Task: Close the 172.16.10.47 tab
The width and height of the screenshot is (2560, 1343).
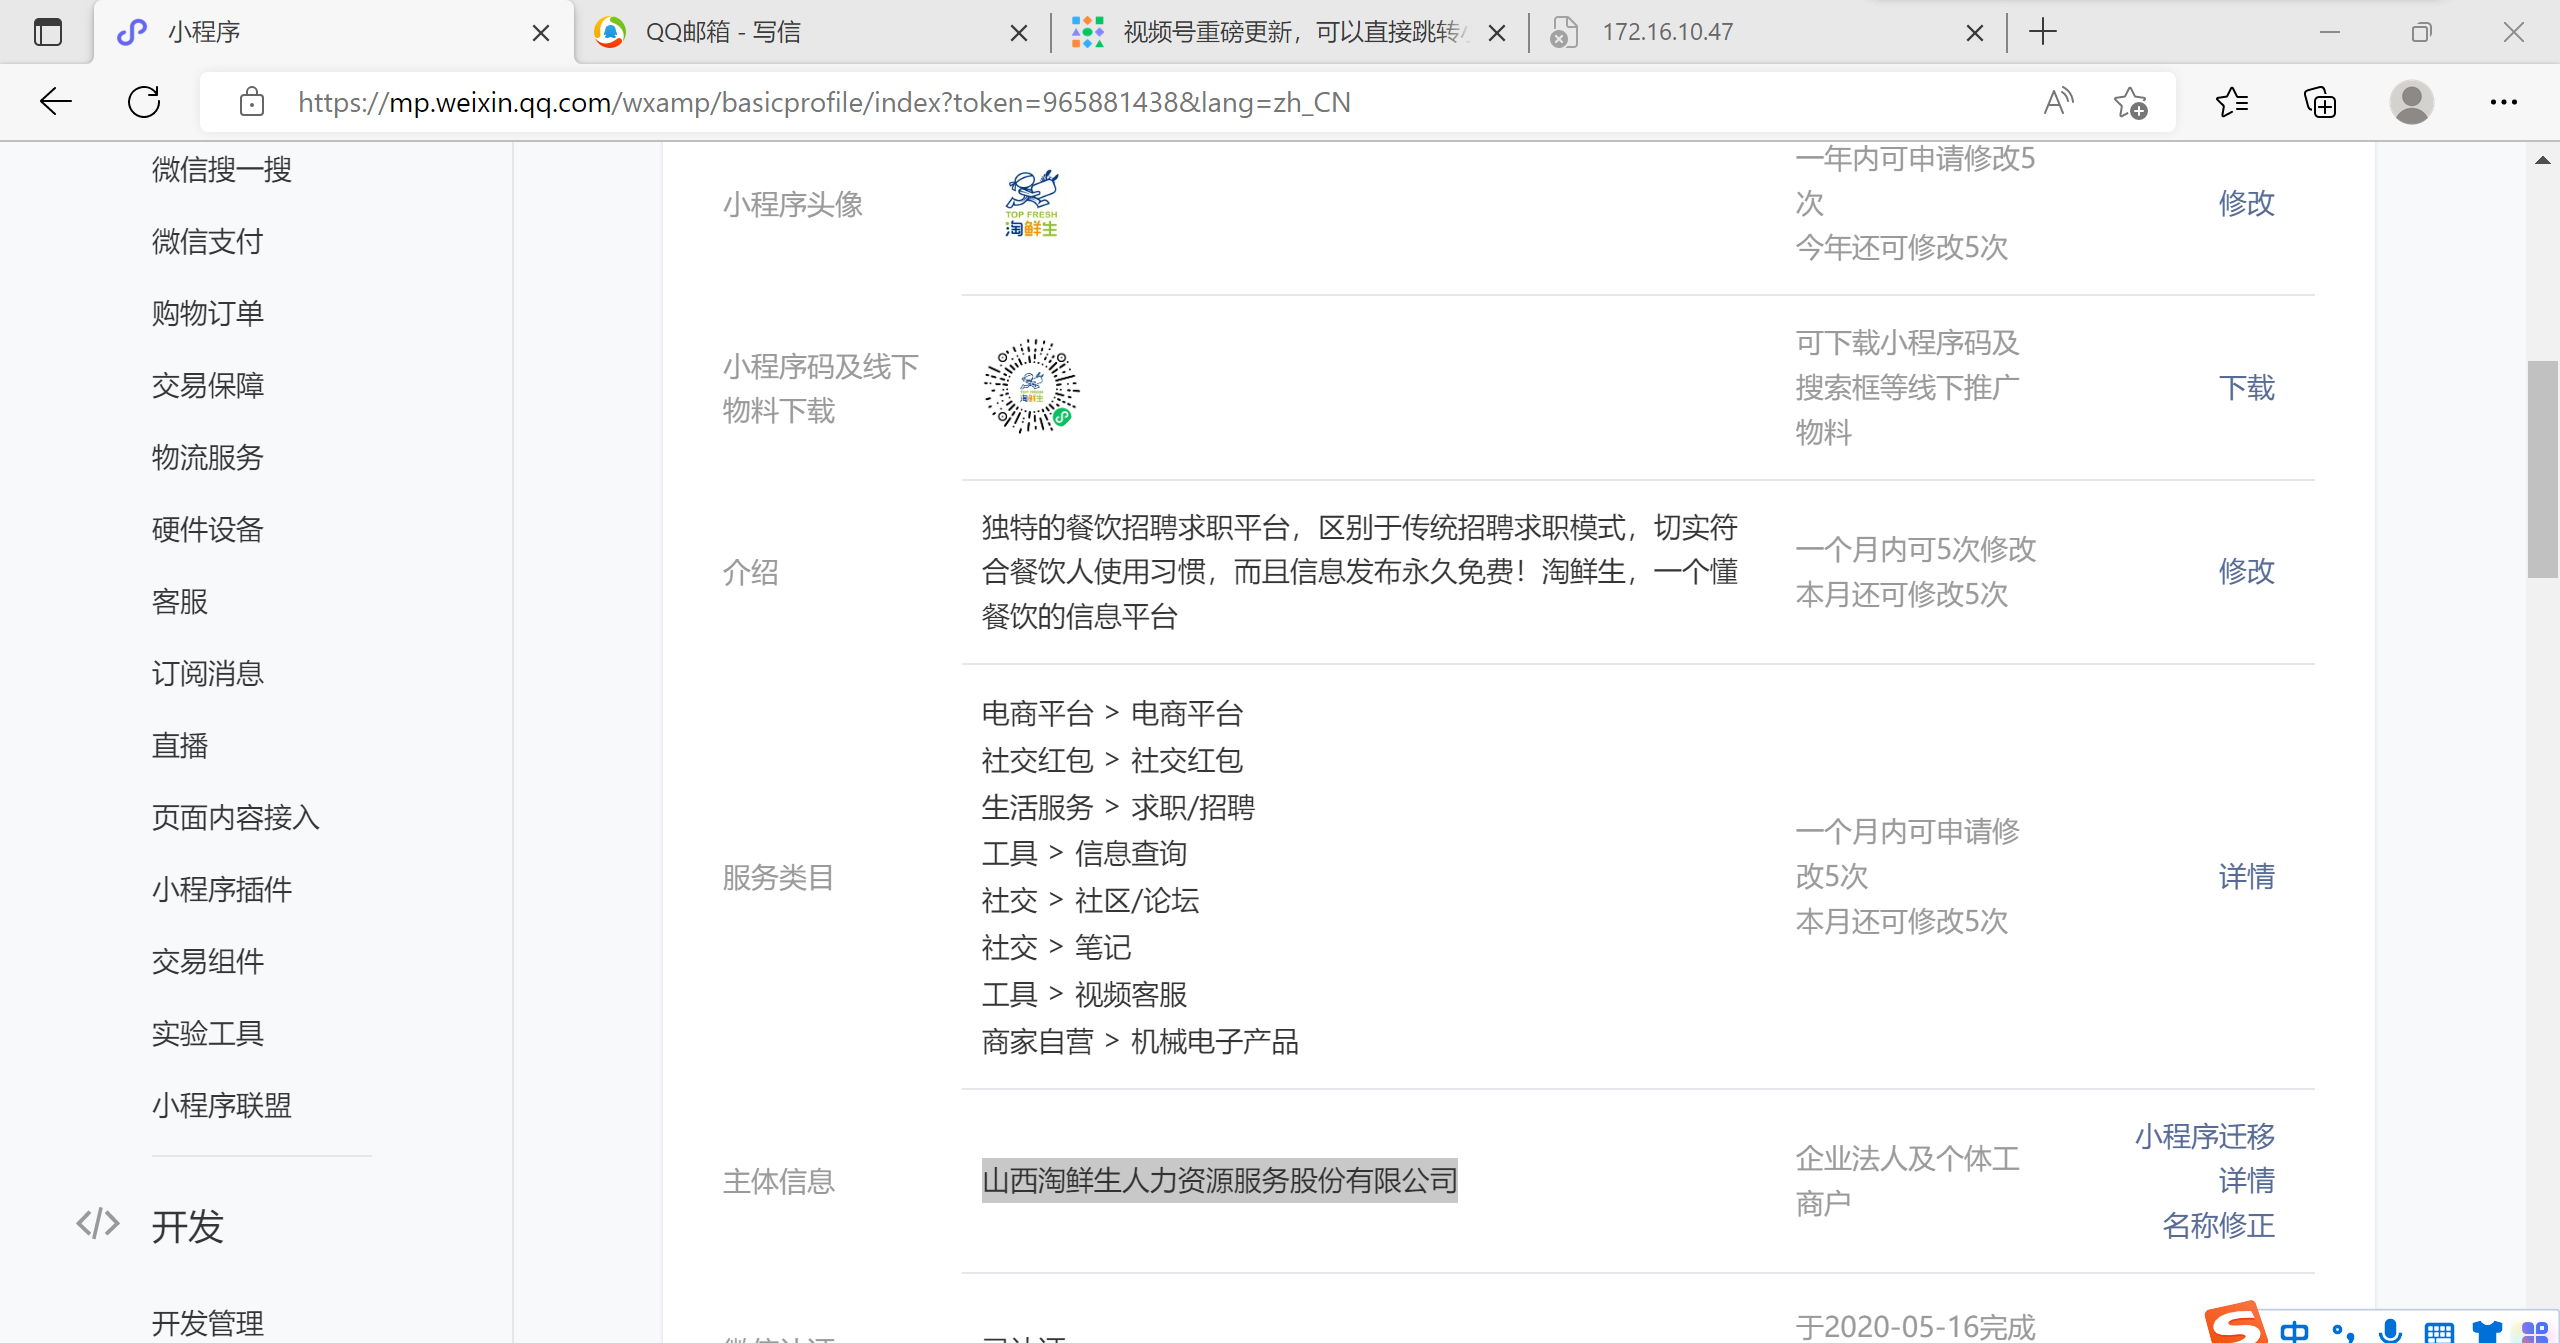Action: click(1975, 33)
